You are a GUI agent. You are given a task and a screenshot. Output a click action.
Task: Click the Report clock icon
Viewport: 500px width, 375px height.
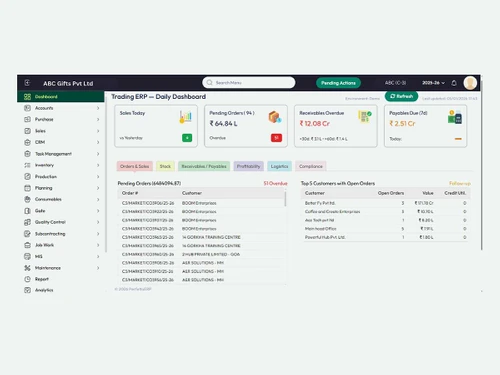pos(27,279)
